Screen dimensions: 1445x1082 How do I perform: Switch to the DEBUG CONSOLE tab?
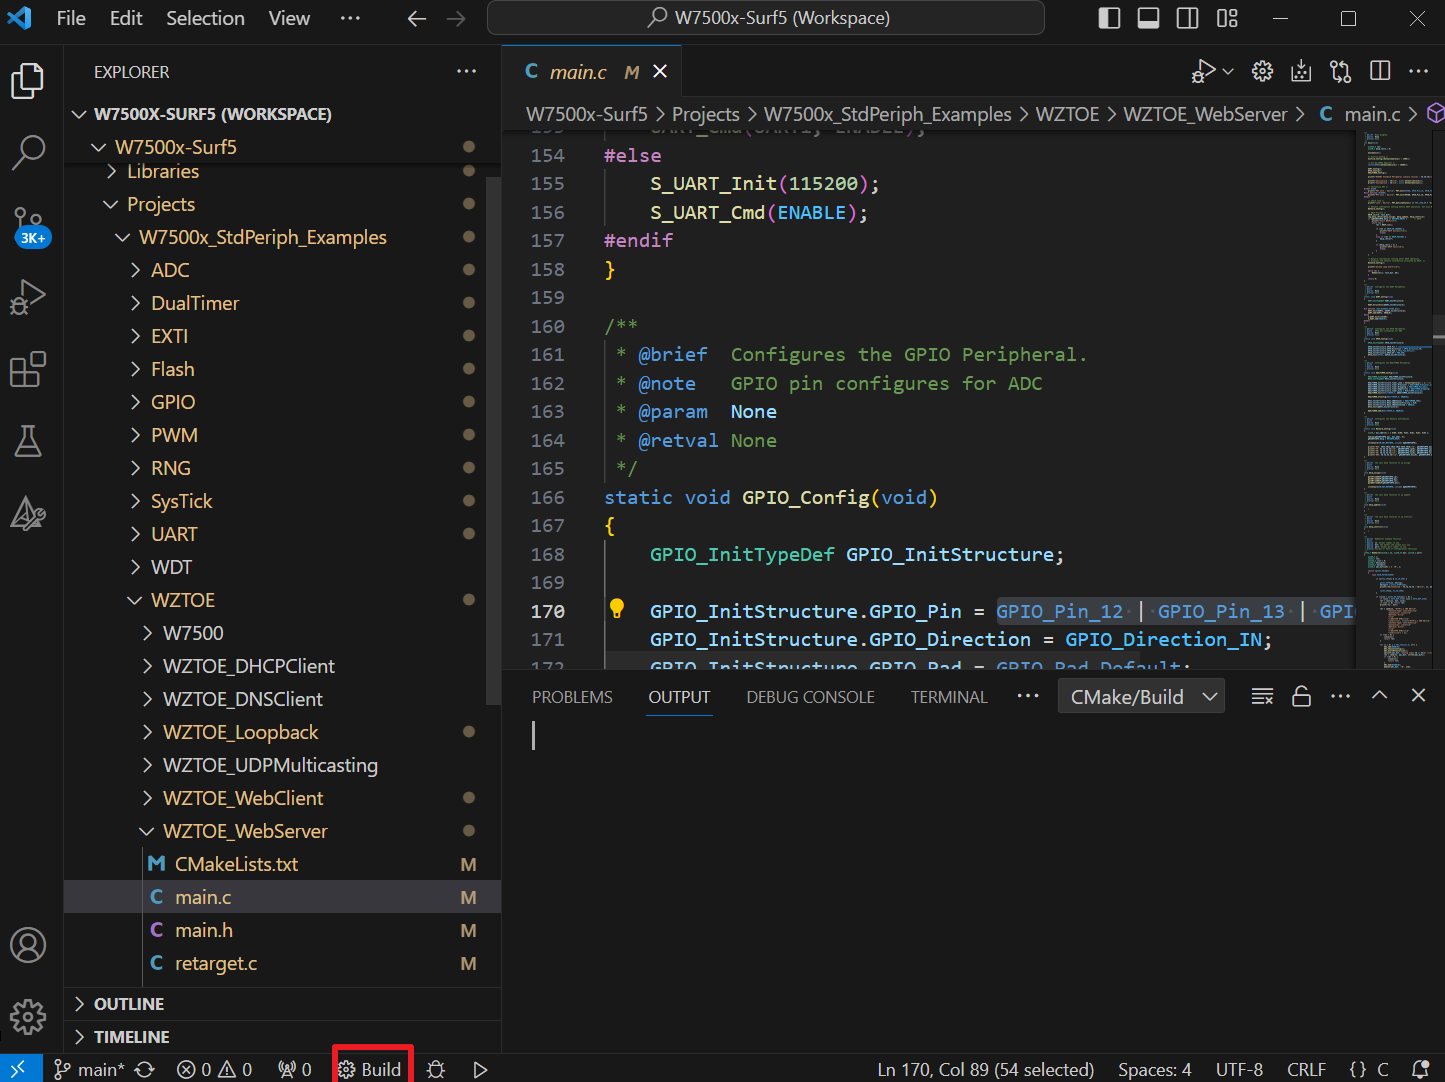(x=810, y=697)
